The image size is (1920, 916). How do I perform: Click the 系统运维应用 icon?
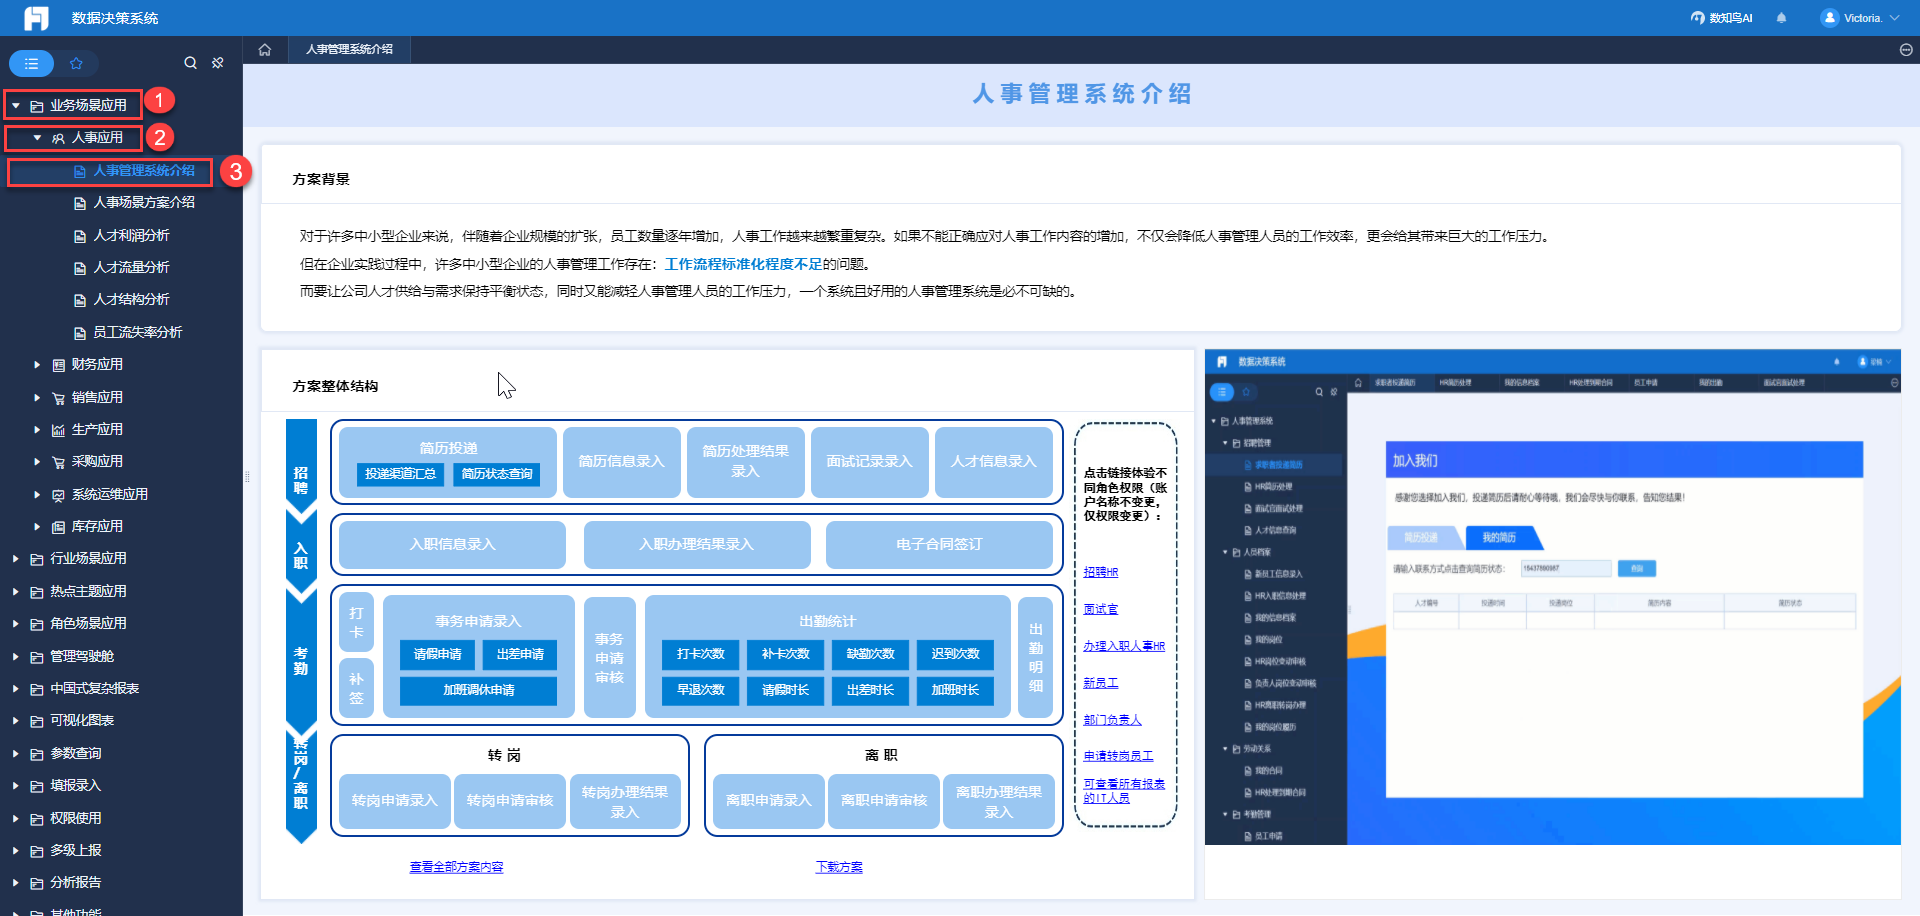coord(58,495)
